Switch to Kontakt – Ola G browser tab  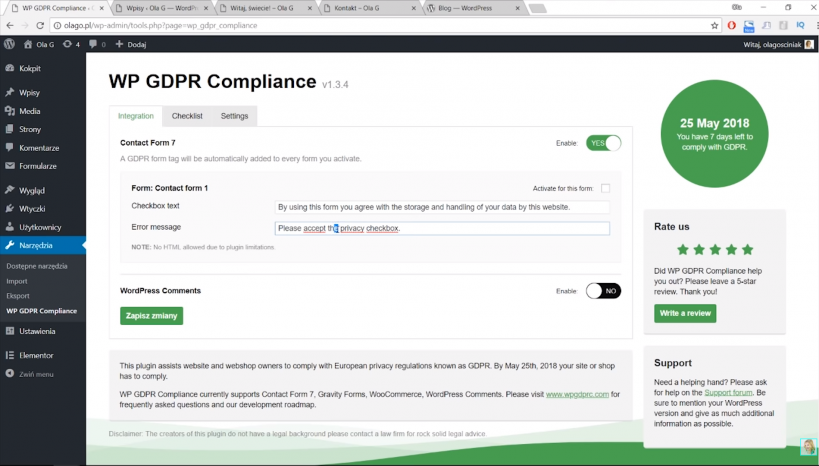point(370,8)
